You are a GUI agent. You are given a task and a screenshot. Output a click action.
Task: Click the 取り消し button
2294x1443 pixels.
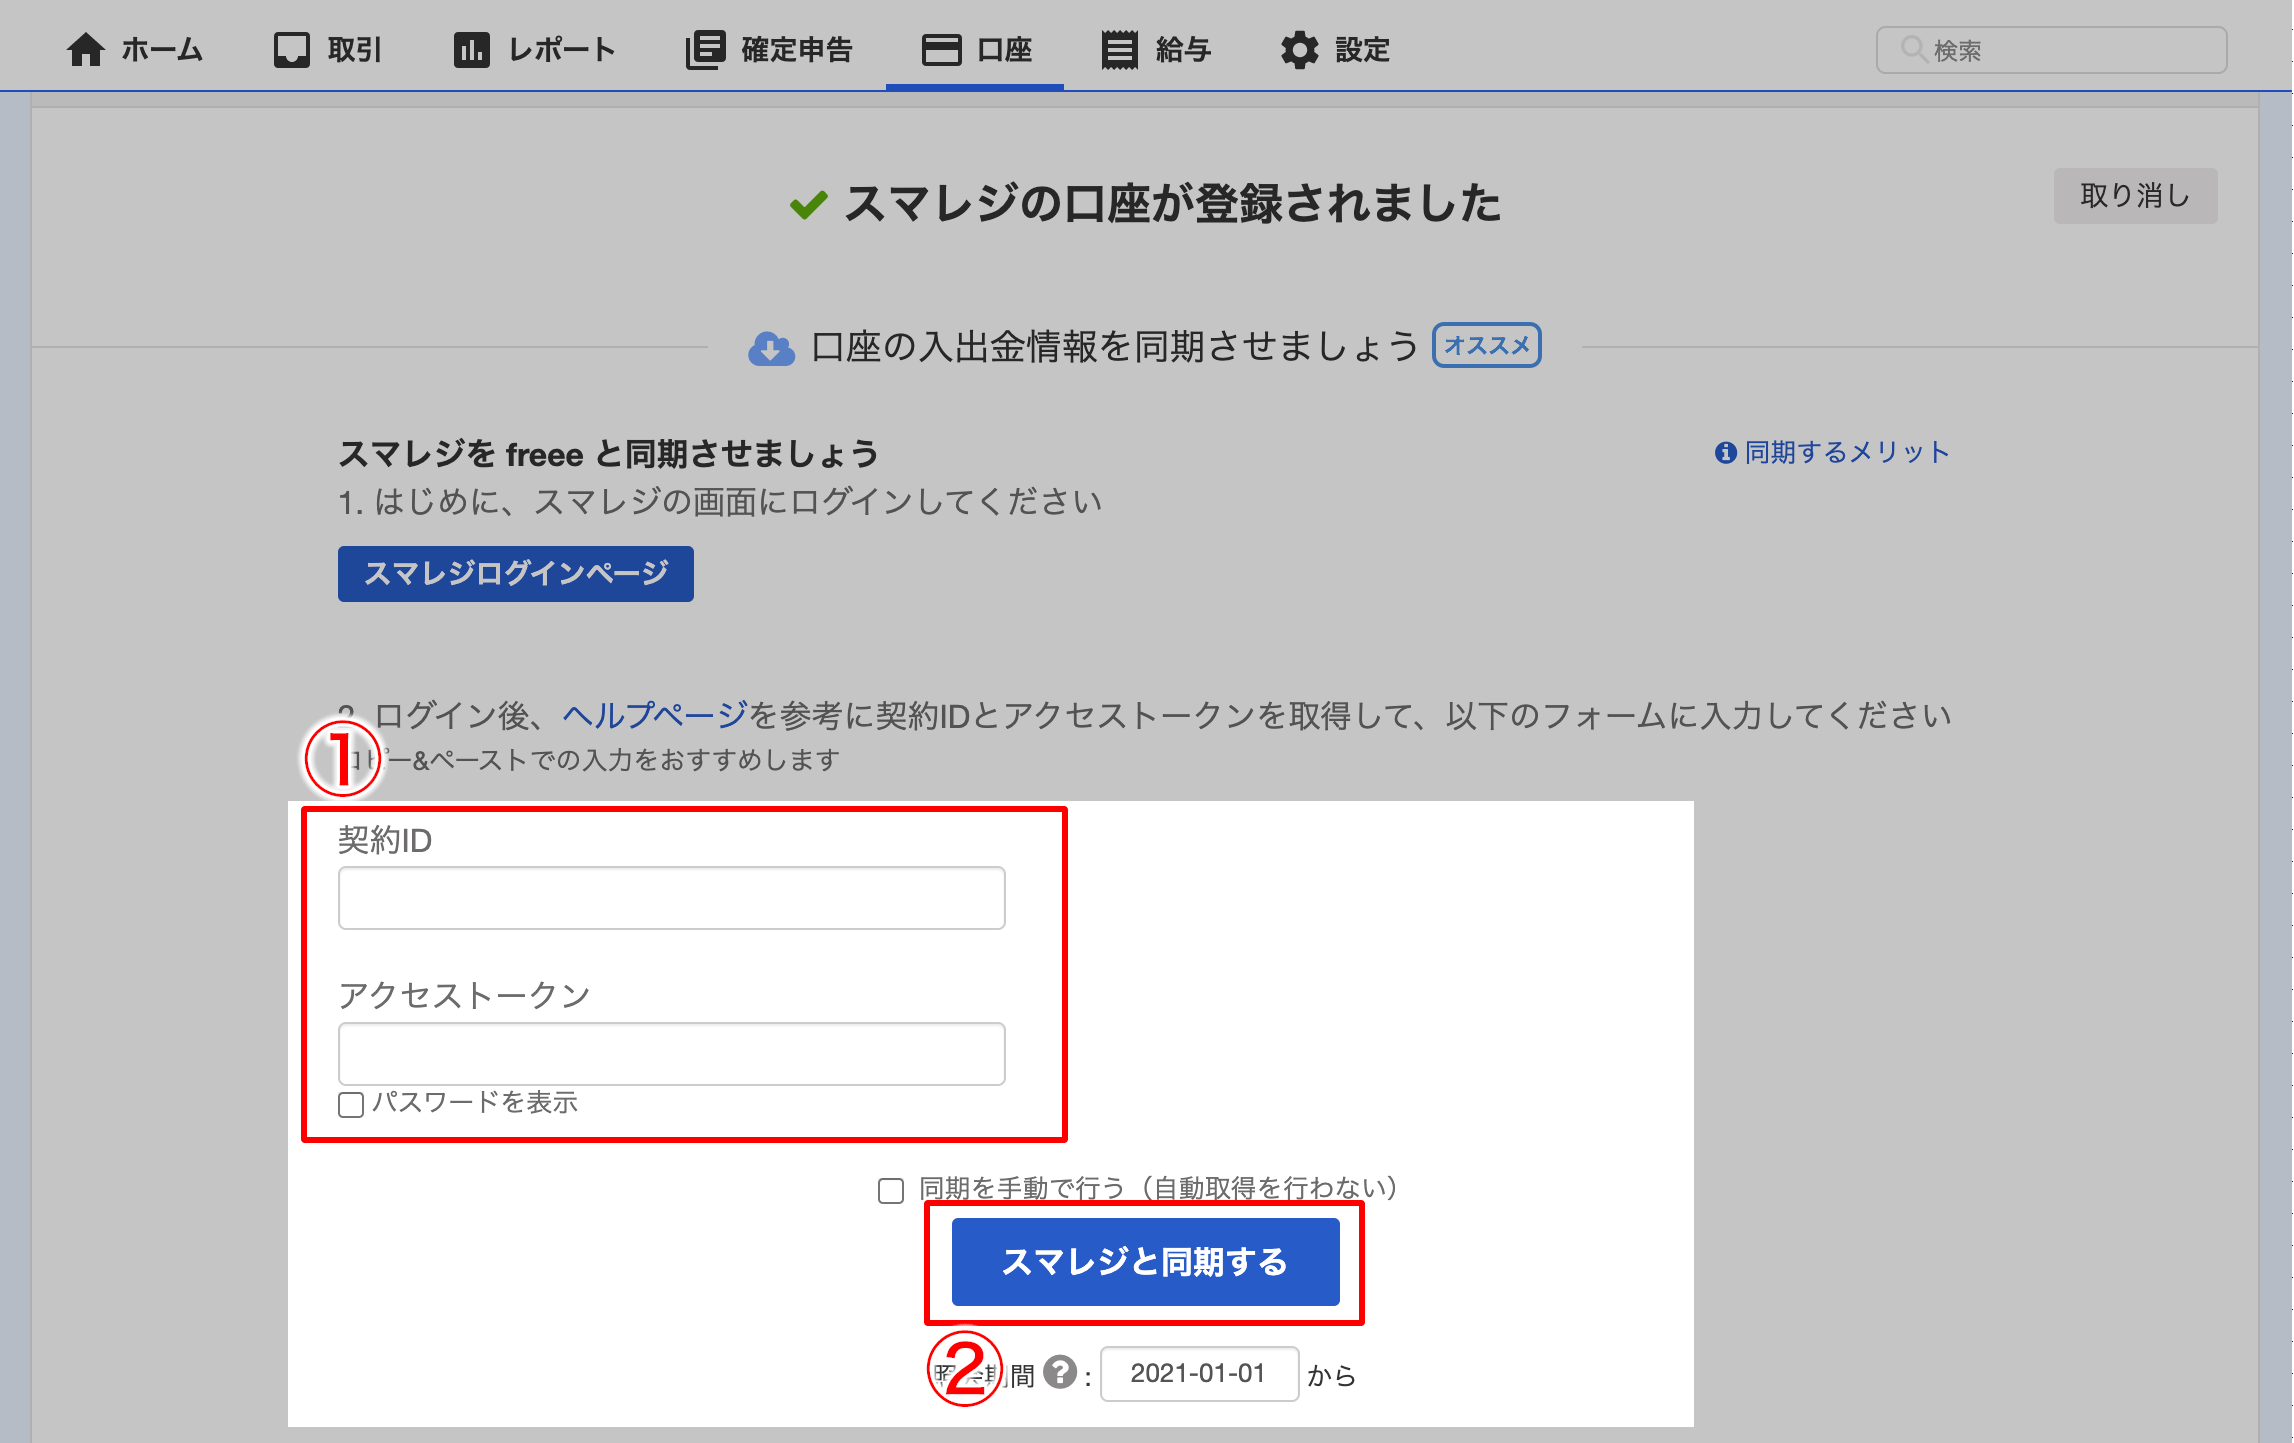(x=2134, y=196)
